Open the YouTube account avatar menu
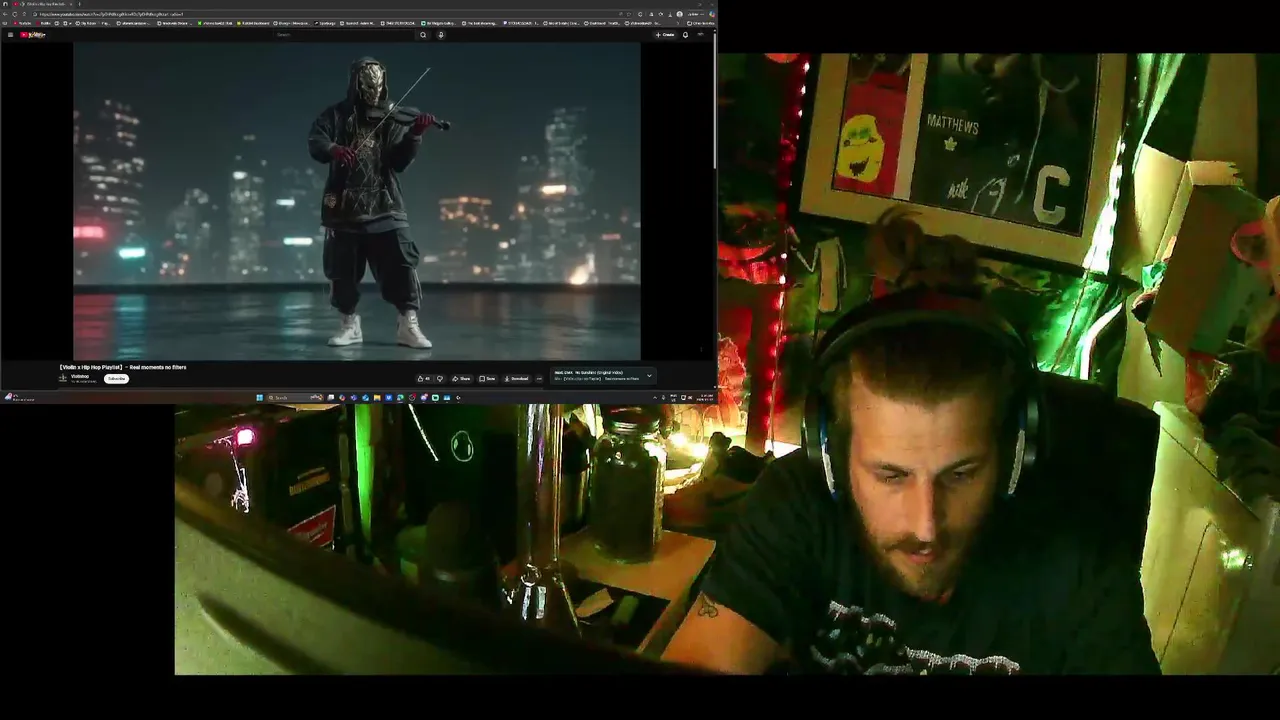1280x720 pixels. tap(700, 35)
